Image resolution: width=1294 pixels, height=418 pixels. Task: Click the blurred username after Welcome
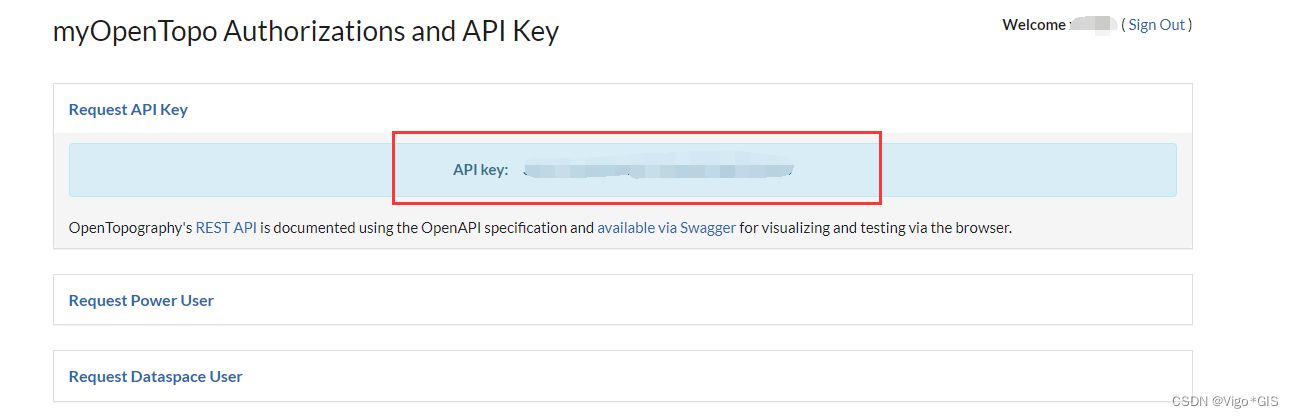(x=1092, y=25)
